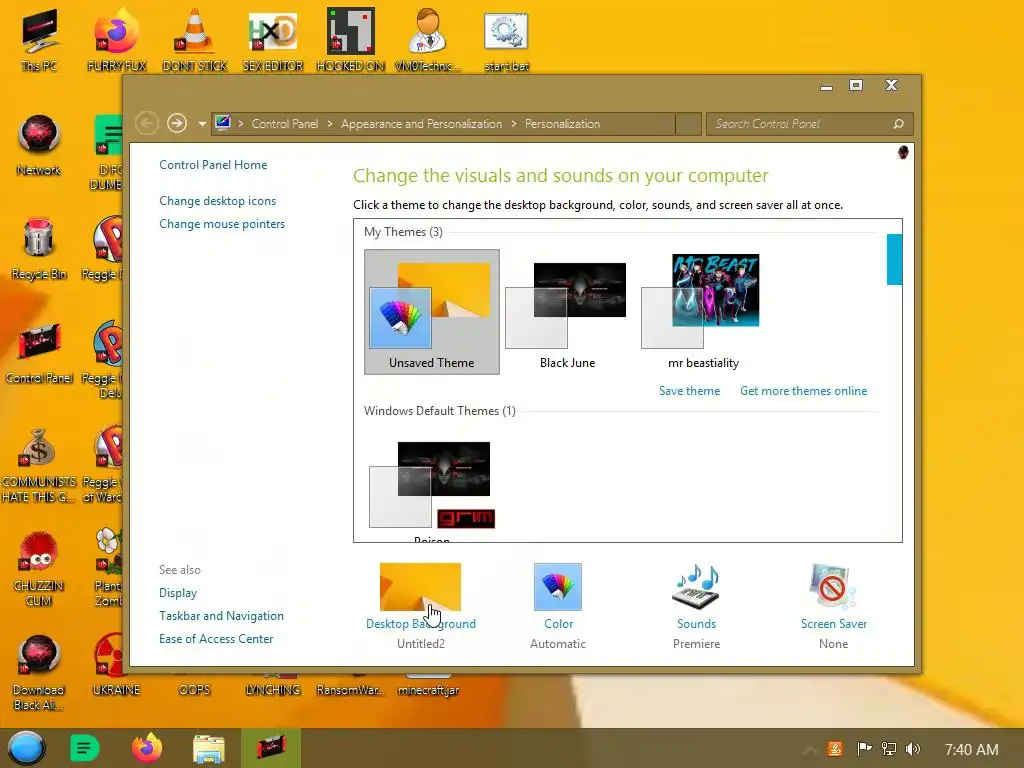Open Ease of Access Center link

pyautogui.click(x=216, y=638)
